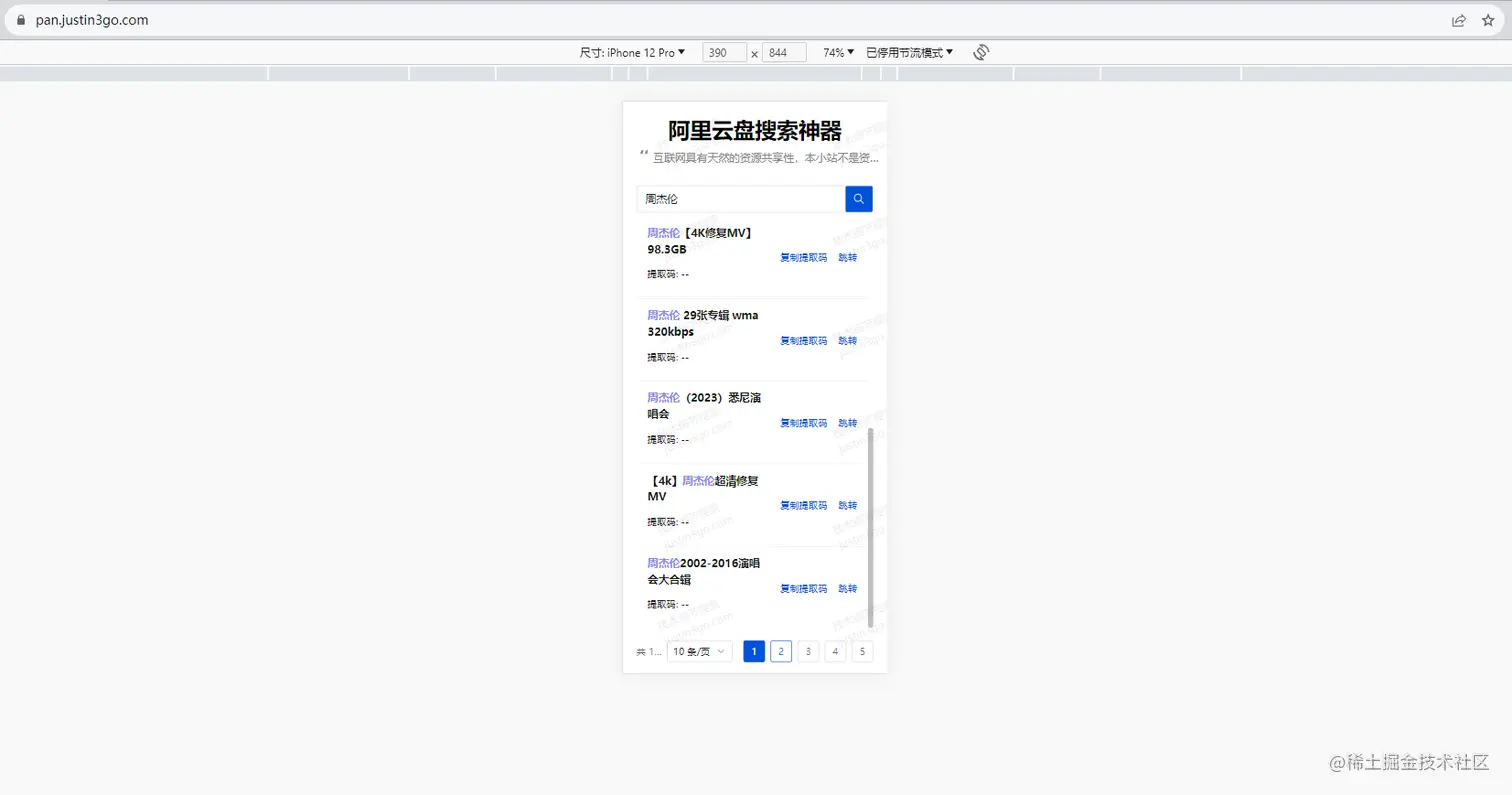Click the address bar URL pan.justin3go.com
The height and width of the screenshot is (795, 1512).
click(92, 20)
